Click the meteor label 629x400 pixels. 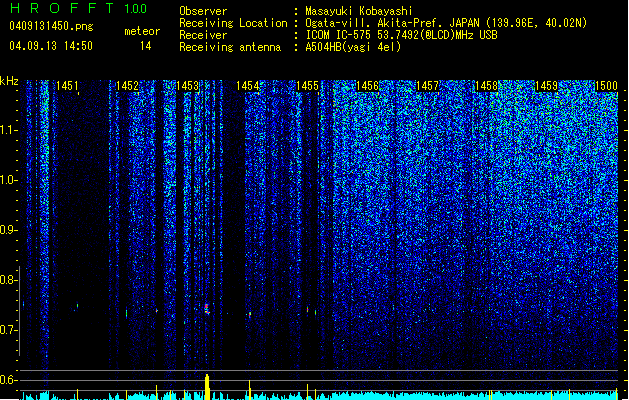tap(142, 31)
